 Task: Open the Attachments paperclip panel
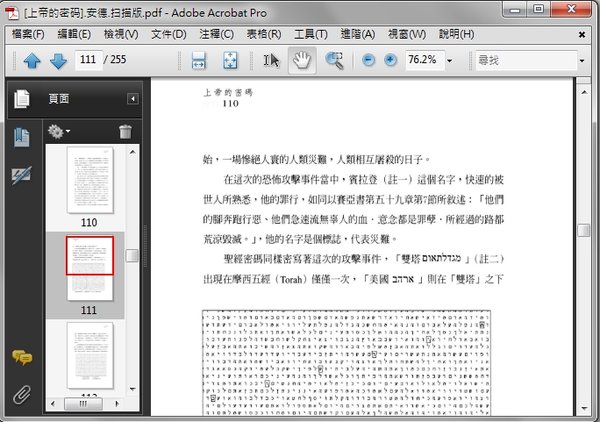coord(20,393)
